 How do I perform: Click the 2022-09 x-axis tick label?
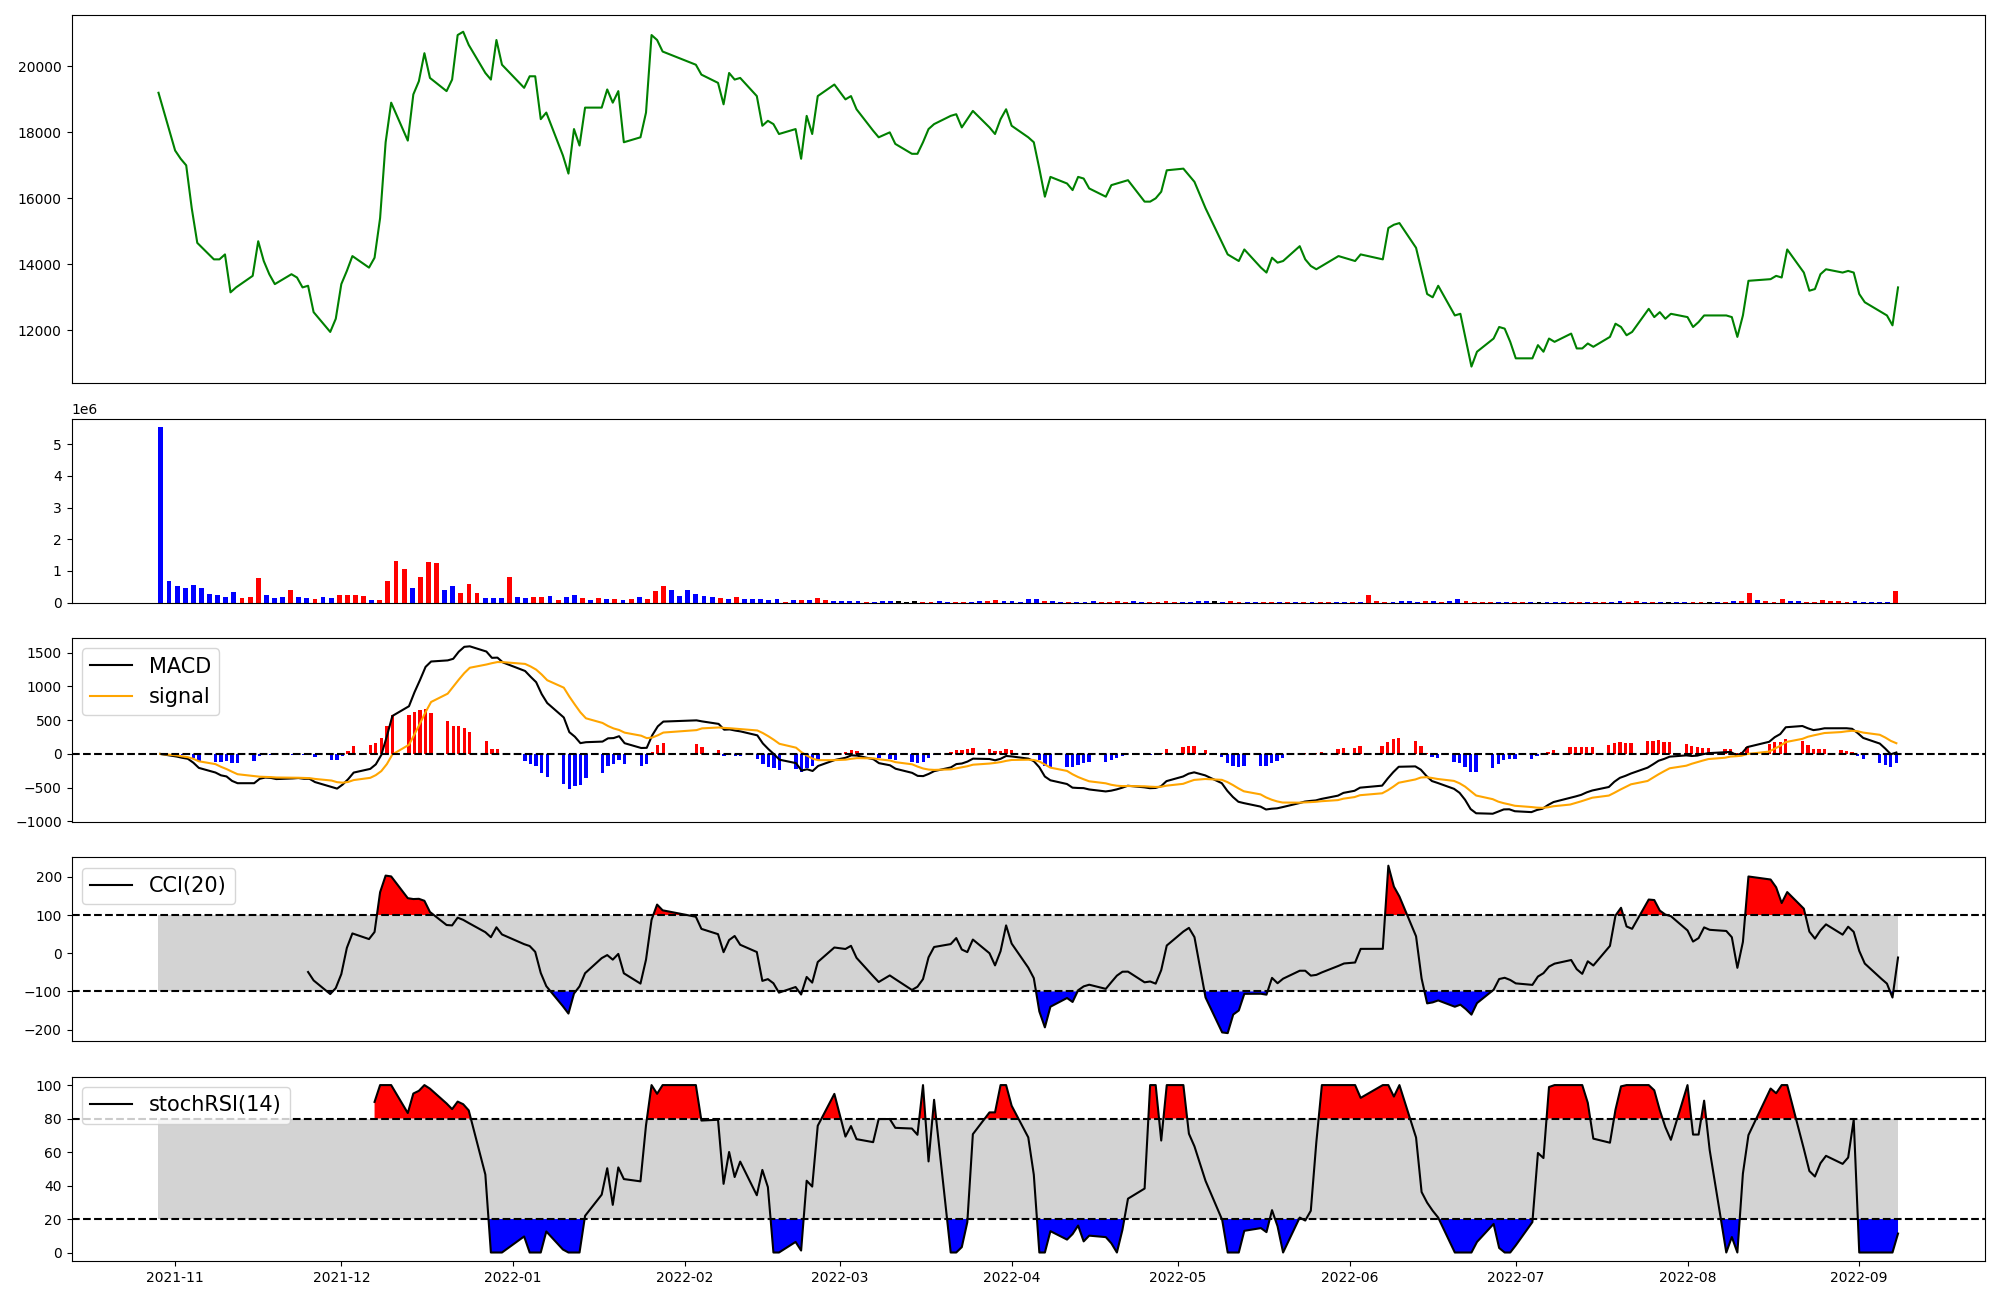pyautogui.click(x=1859, y=1277)
